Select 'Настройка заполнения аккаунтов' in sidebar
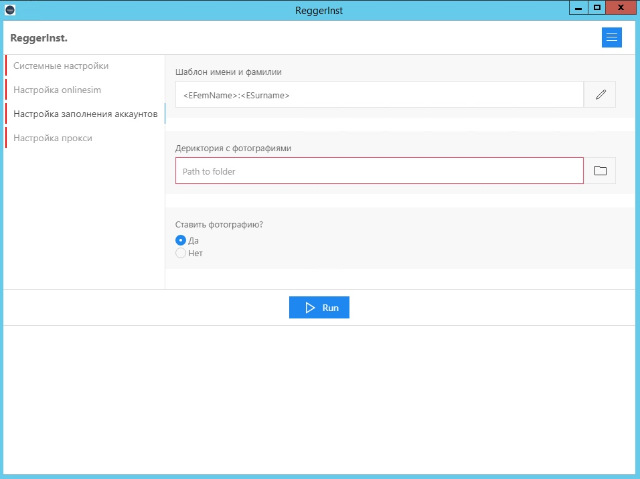The width and height of the screenshot is (640, 479). 85,114
